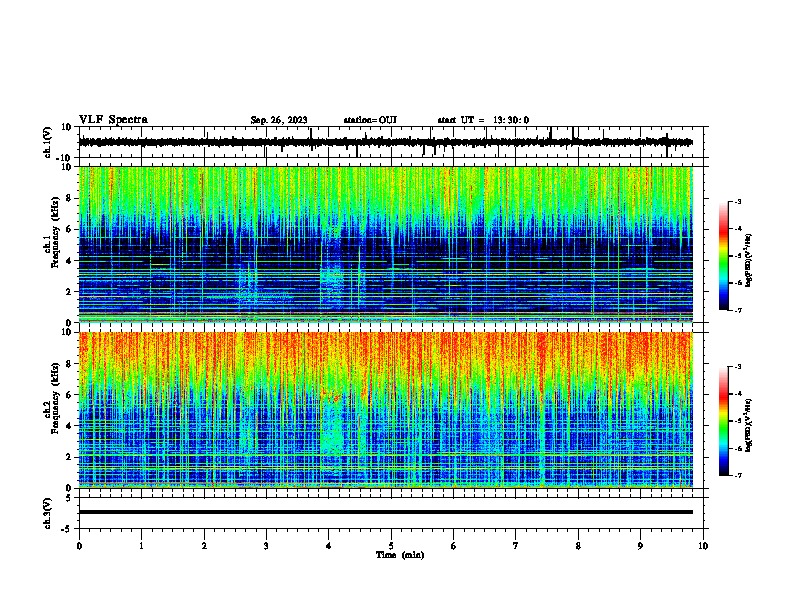Click the "2" tick label on time axis

204,546
